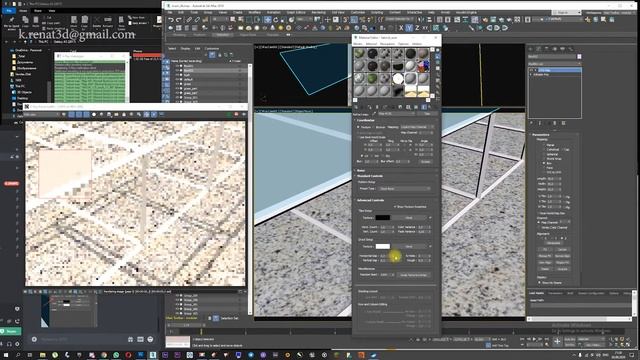The width and height of the screenshot is (640, 360).
Task: Undo last action in 3ds Max toolbar
Action: pyautogui.click(x=171, y=20)
